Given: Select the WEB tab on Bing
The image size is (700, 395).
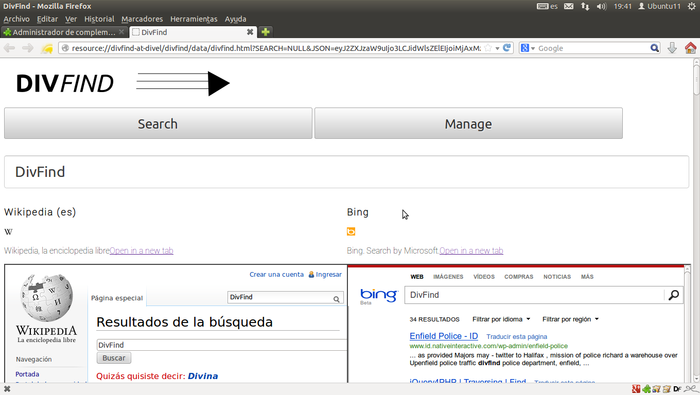Looking at the screenshot, I should tap(417, 277).
